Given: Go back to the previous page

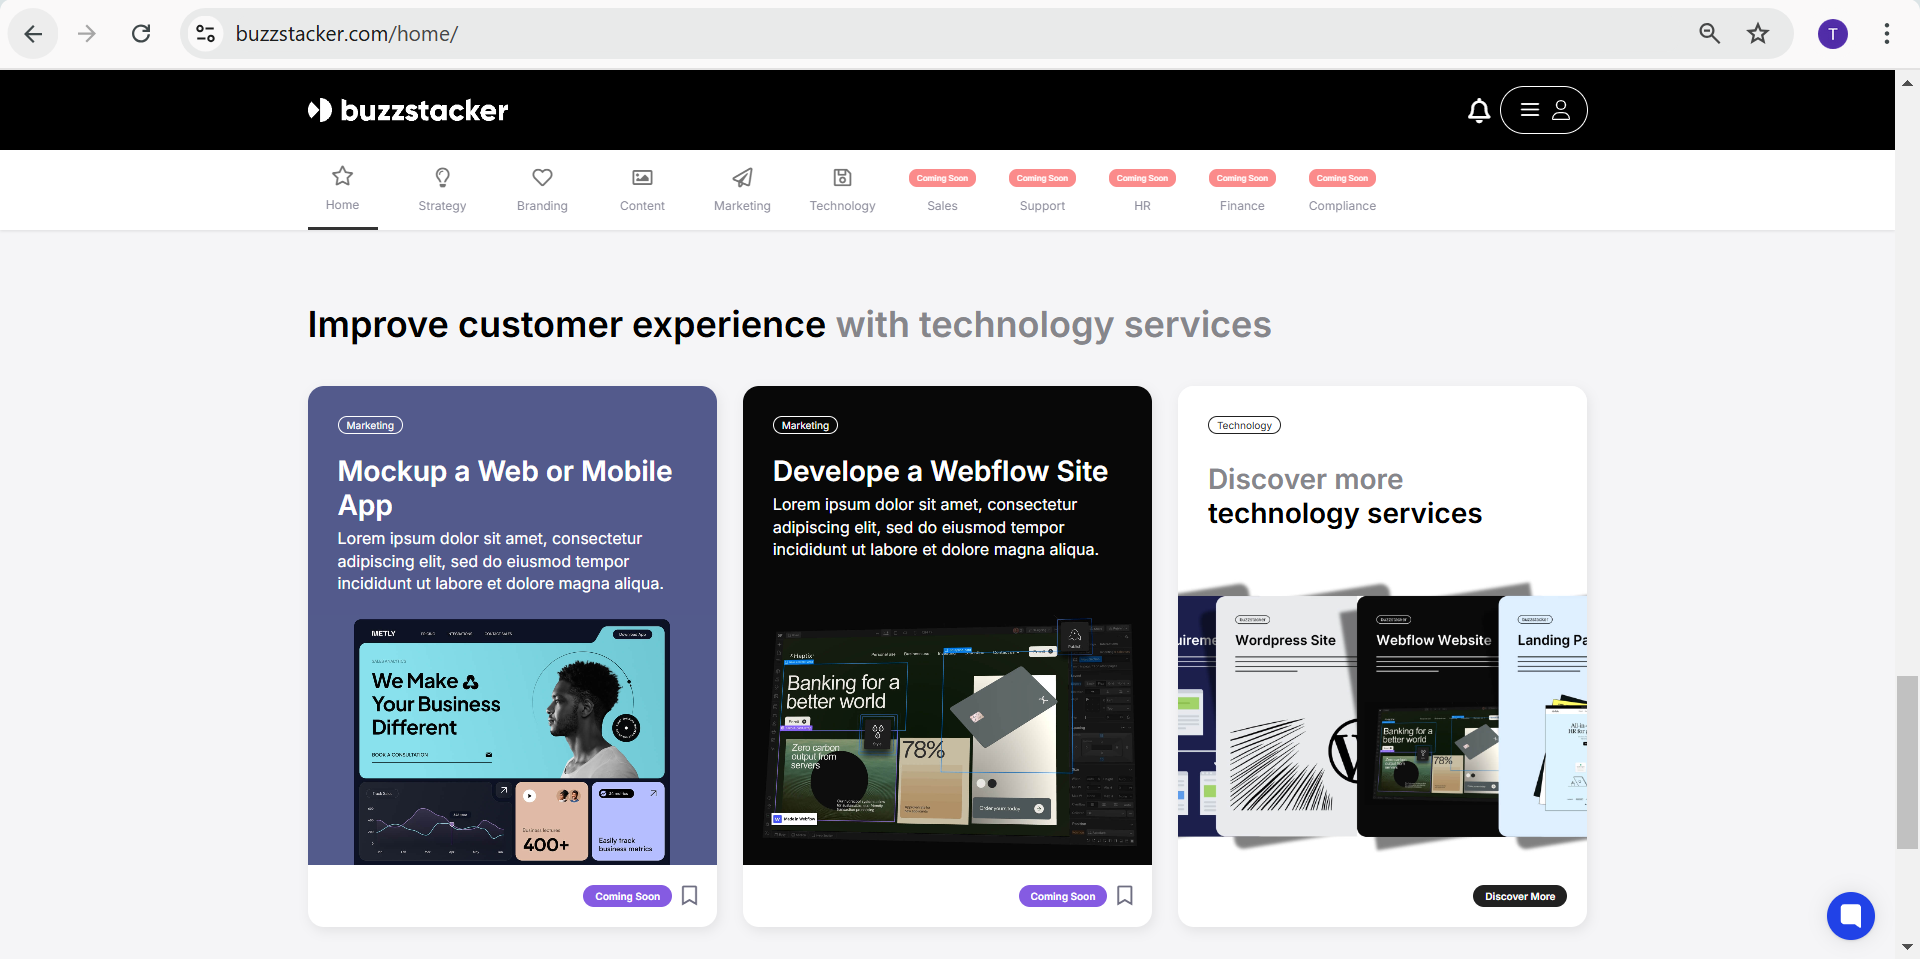Looking at the screenshot, I should point(33,34).
